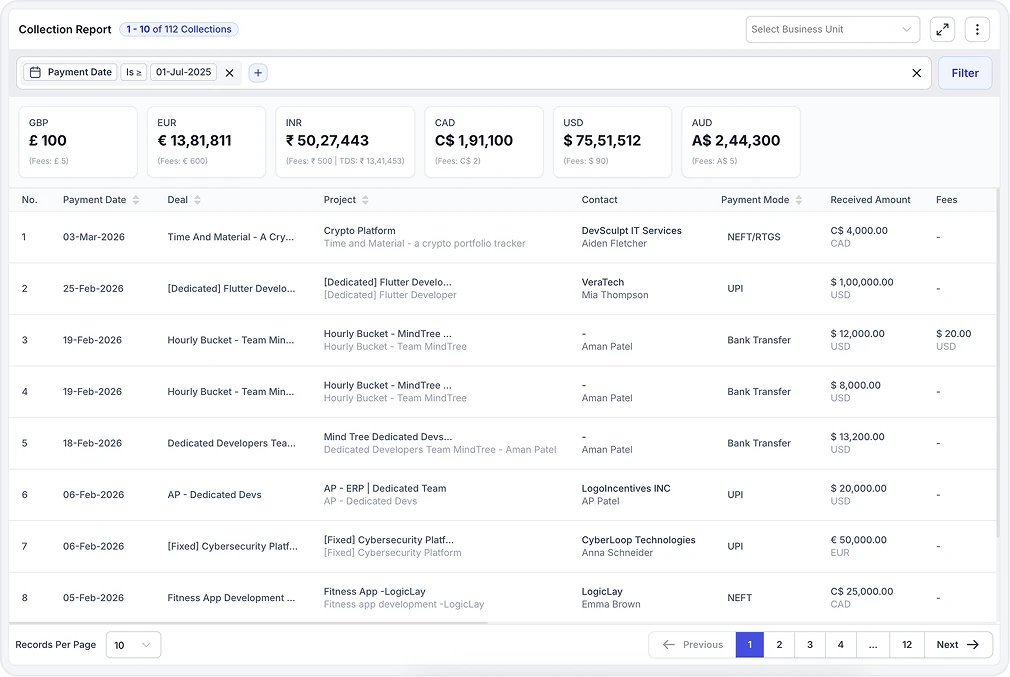This screenshot has width=1010, height=677.
Task: Click the date 18-Feb-2026
Action: pyautogui.click(x=92, y=443)
